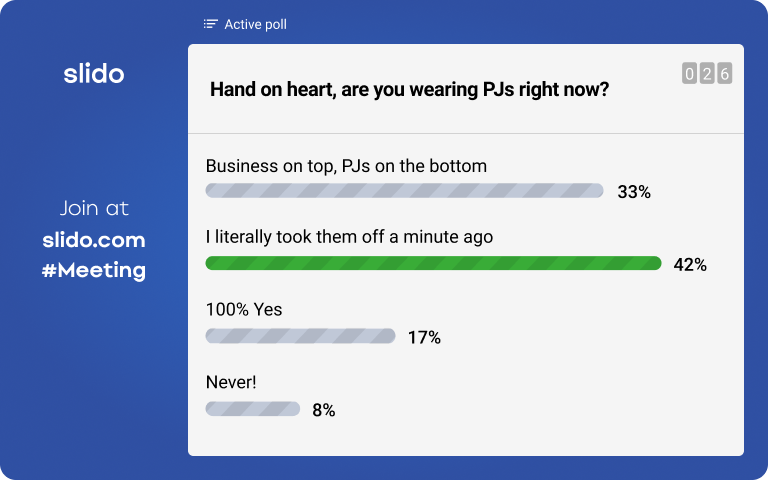Click the grey 8% result bar
The width and height of the screenshot is (768, 480).
[x=253, y=408]
